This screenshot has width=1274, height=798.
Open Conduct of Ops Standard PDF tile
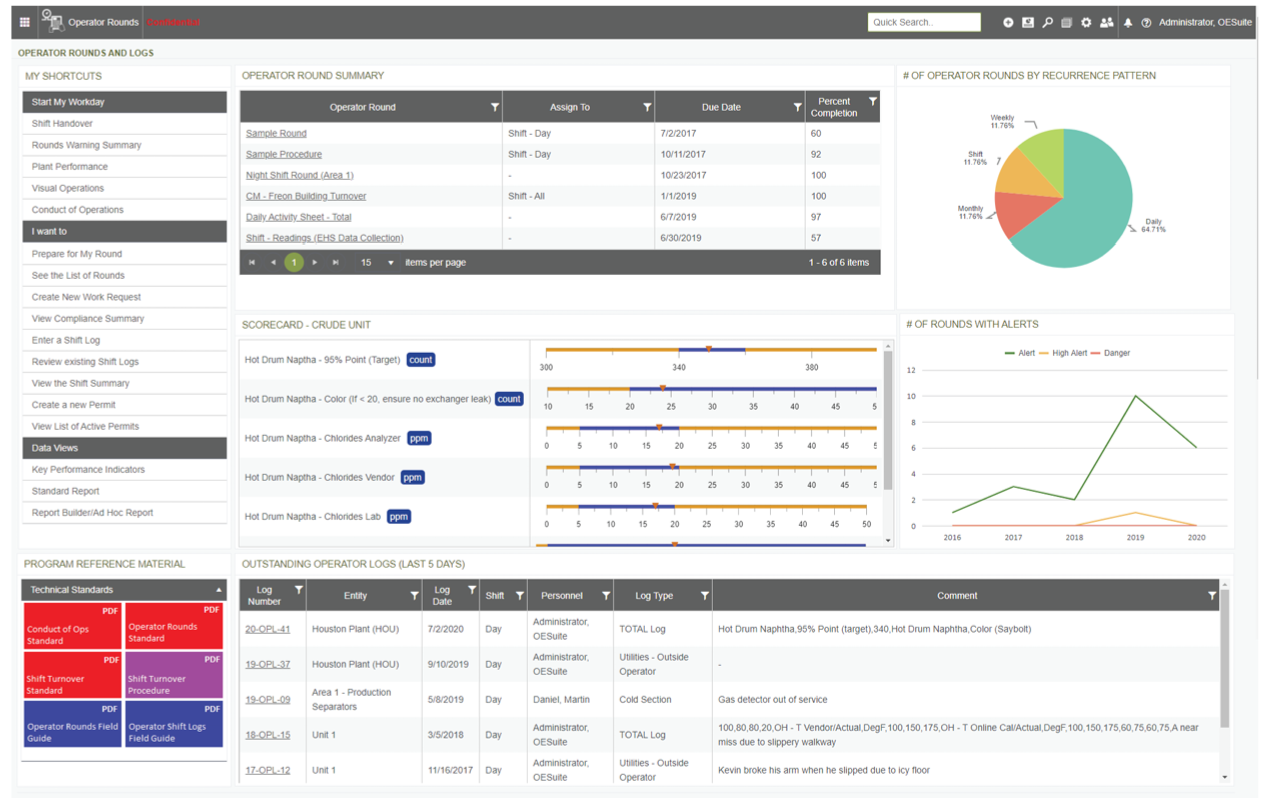[72, 626]
